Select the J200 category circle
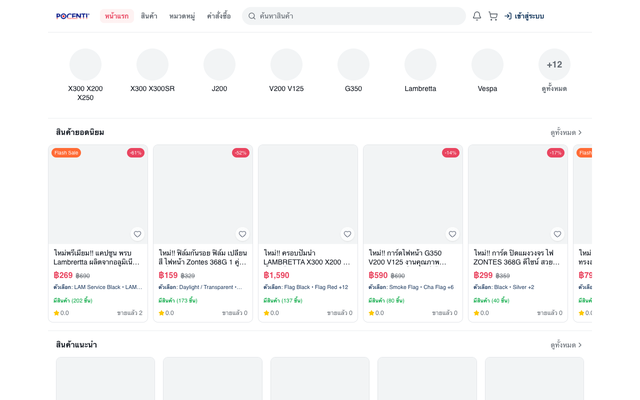Image resolution: width=640 pixels, height=400 pixels. pos(219,64)
